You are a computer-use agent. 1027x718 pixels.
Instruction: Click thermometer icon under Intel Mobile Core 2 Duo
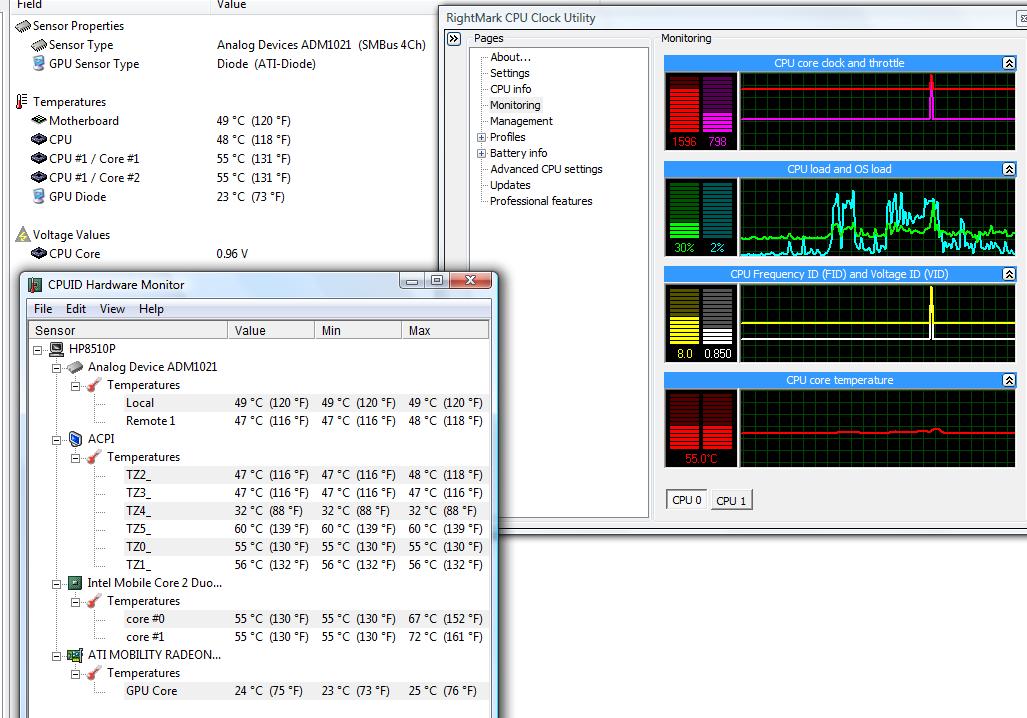[x=94, y=601]
